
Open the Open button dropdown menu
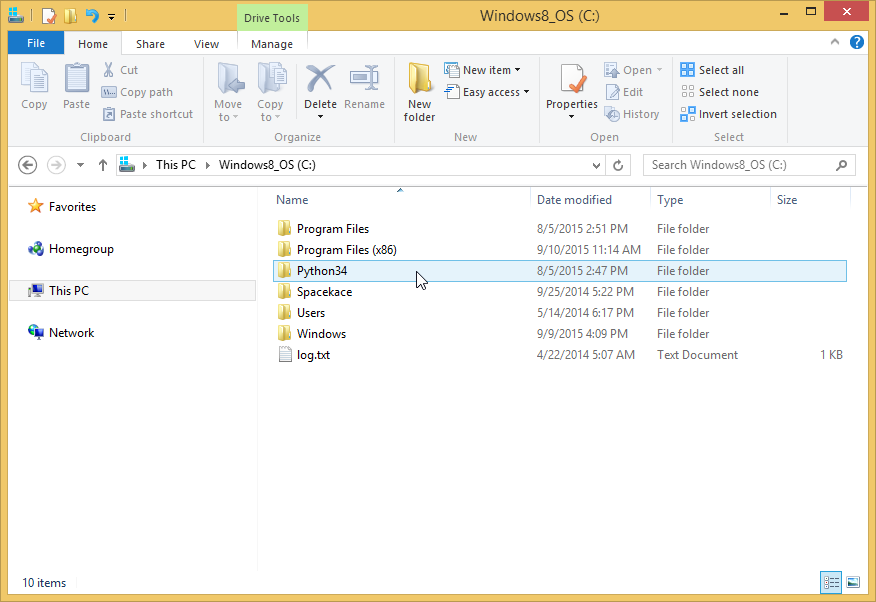click(x=660, y=70)
